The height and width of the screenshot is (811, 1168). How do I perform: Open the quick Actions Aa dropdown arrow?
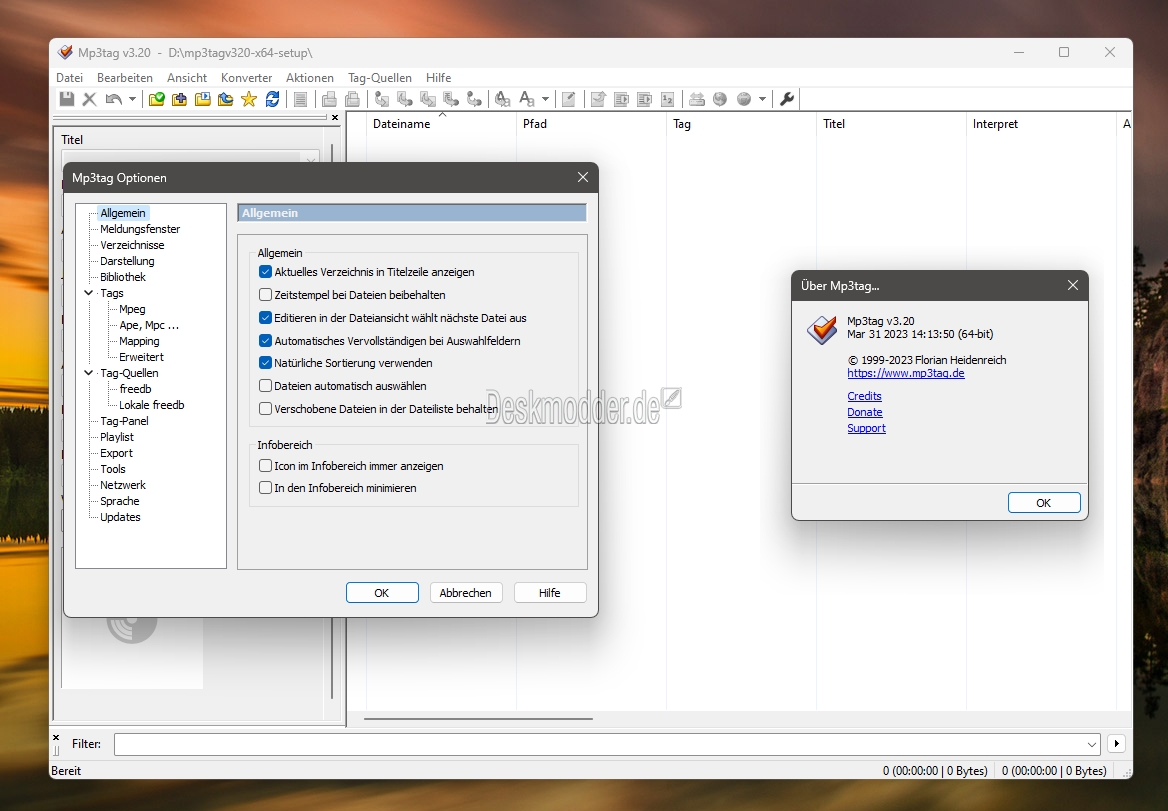point(545,99)
